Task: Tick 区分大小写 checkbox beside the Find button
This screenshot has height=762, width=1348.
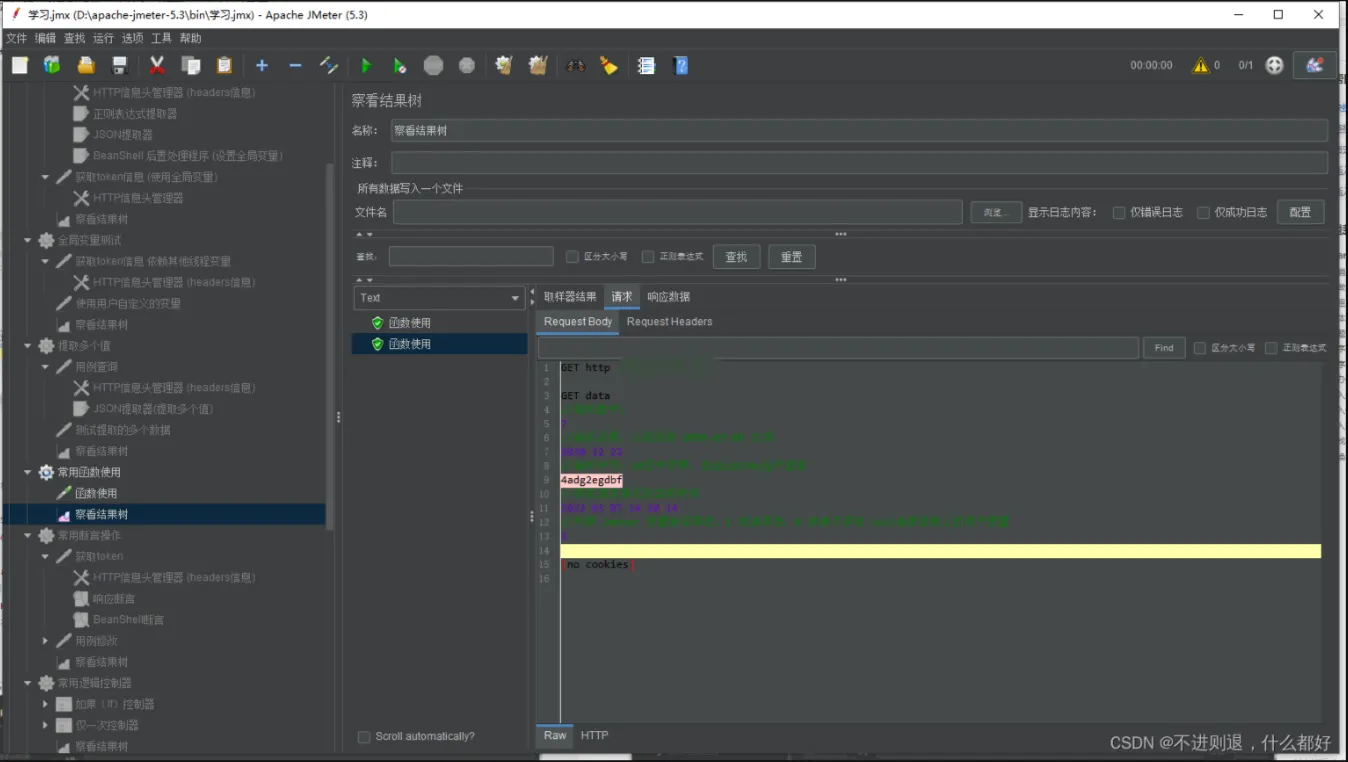Action: tap(1200, 348)
